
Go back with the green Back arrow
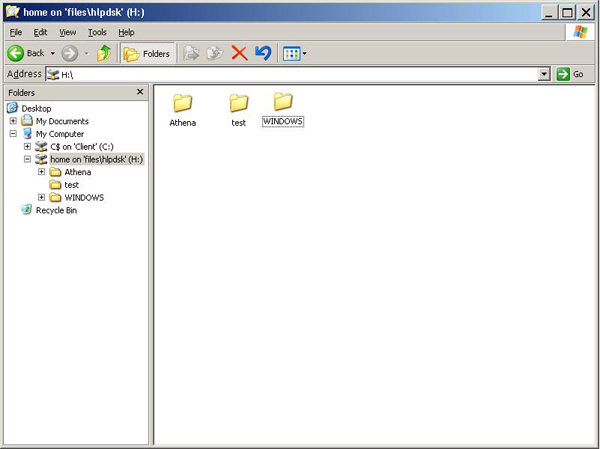pyautogui.click(x=16, y=53)
